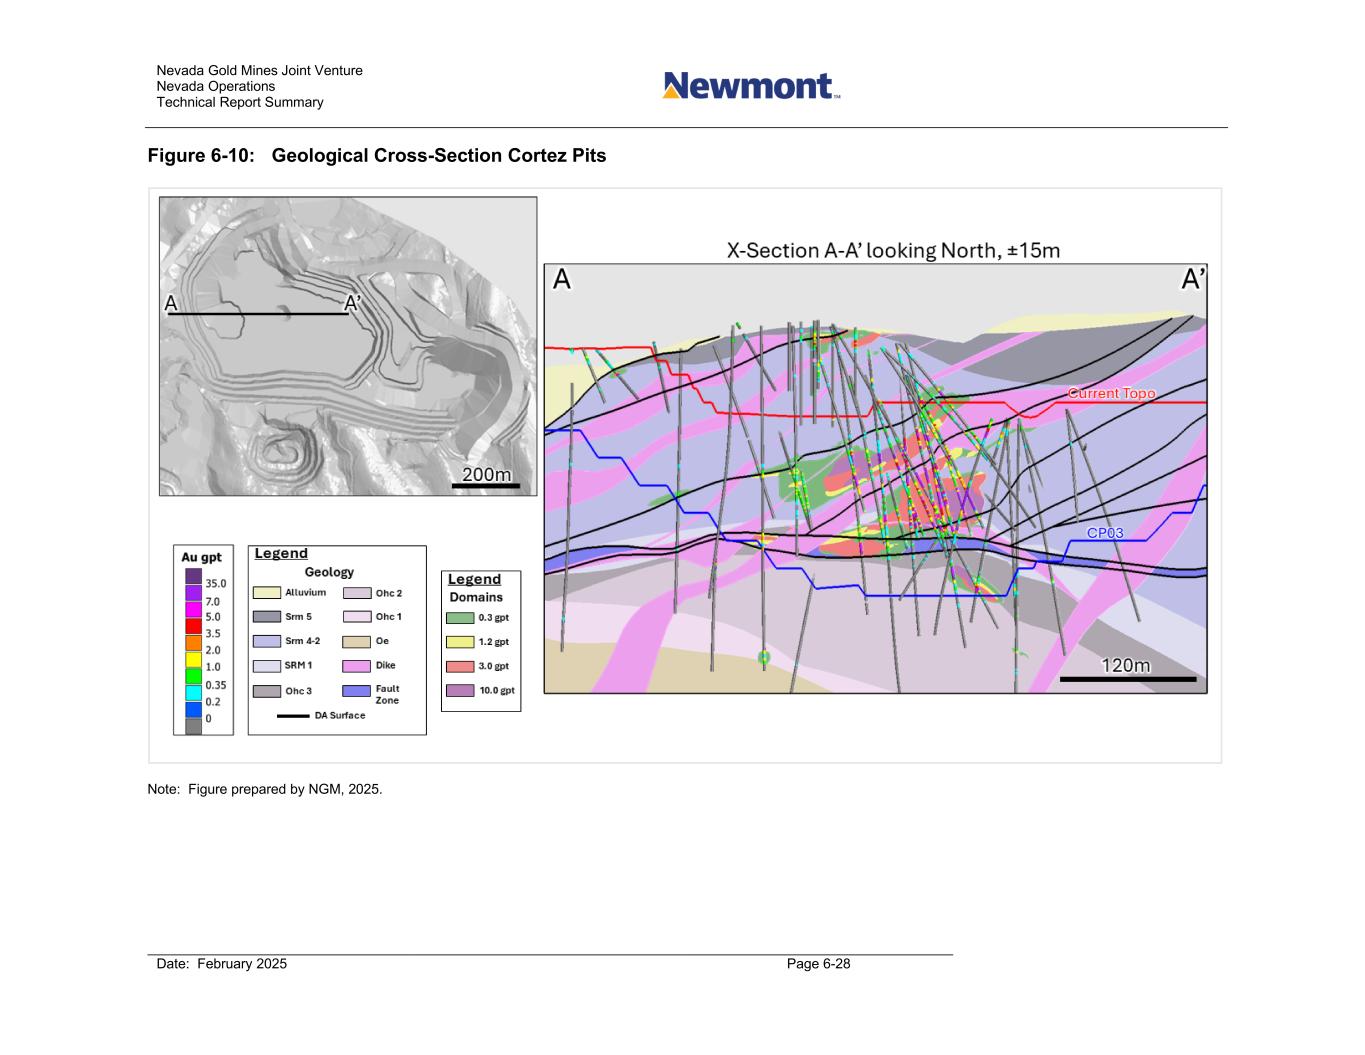1365x1055 pixels.
Task: Select the Srm 5 geology swatch
Action: [266, 617]
